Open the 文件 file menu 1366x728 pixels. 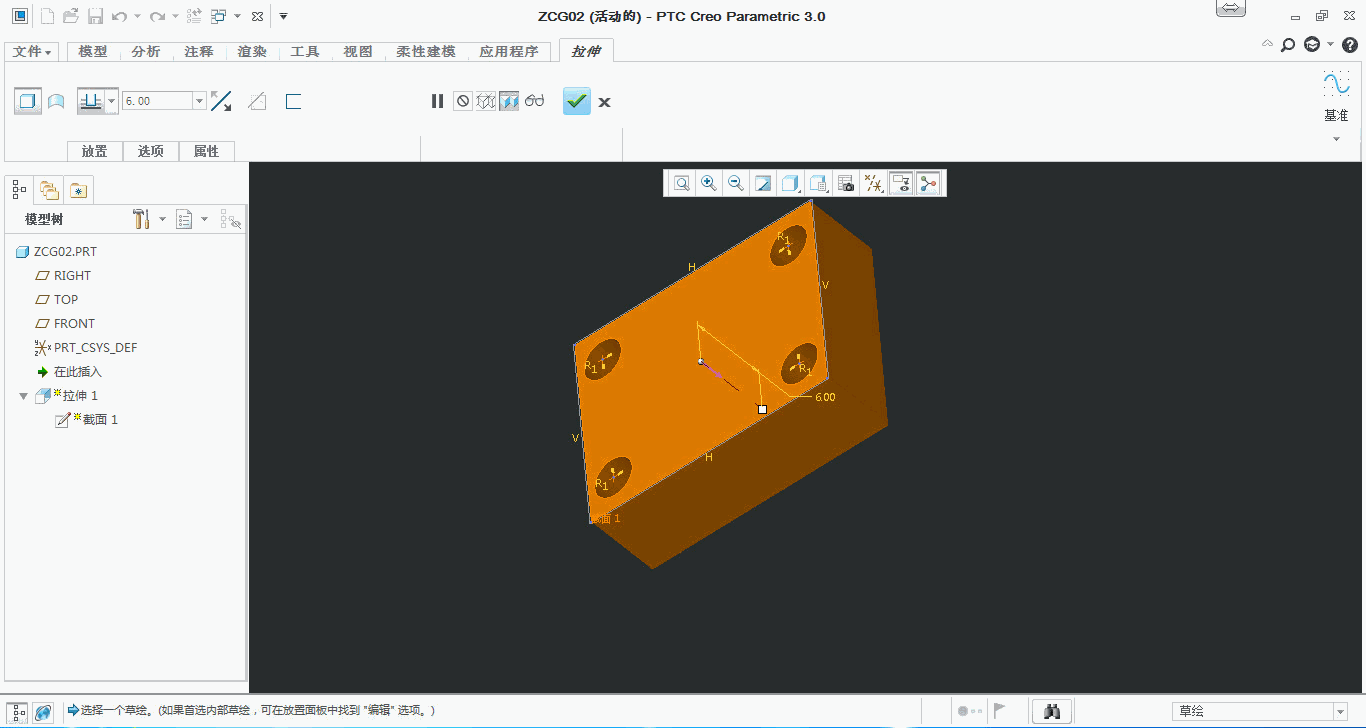coord(32,52)
